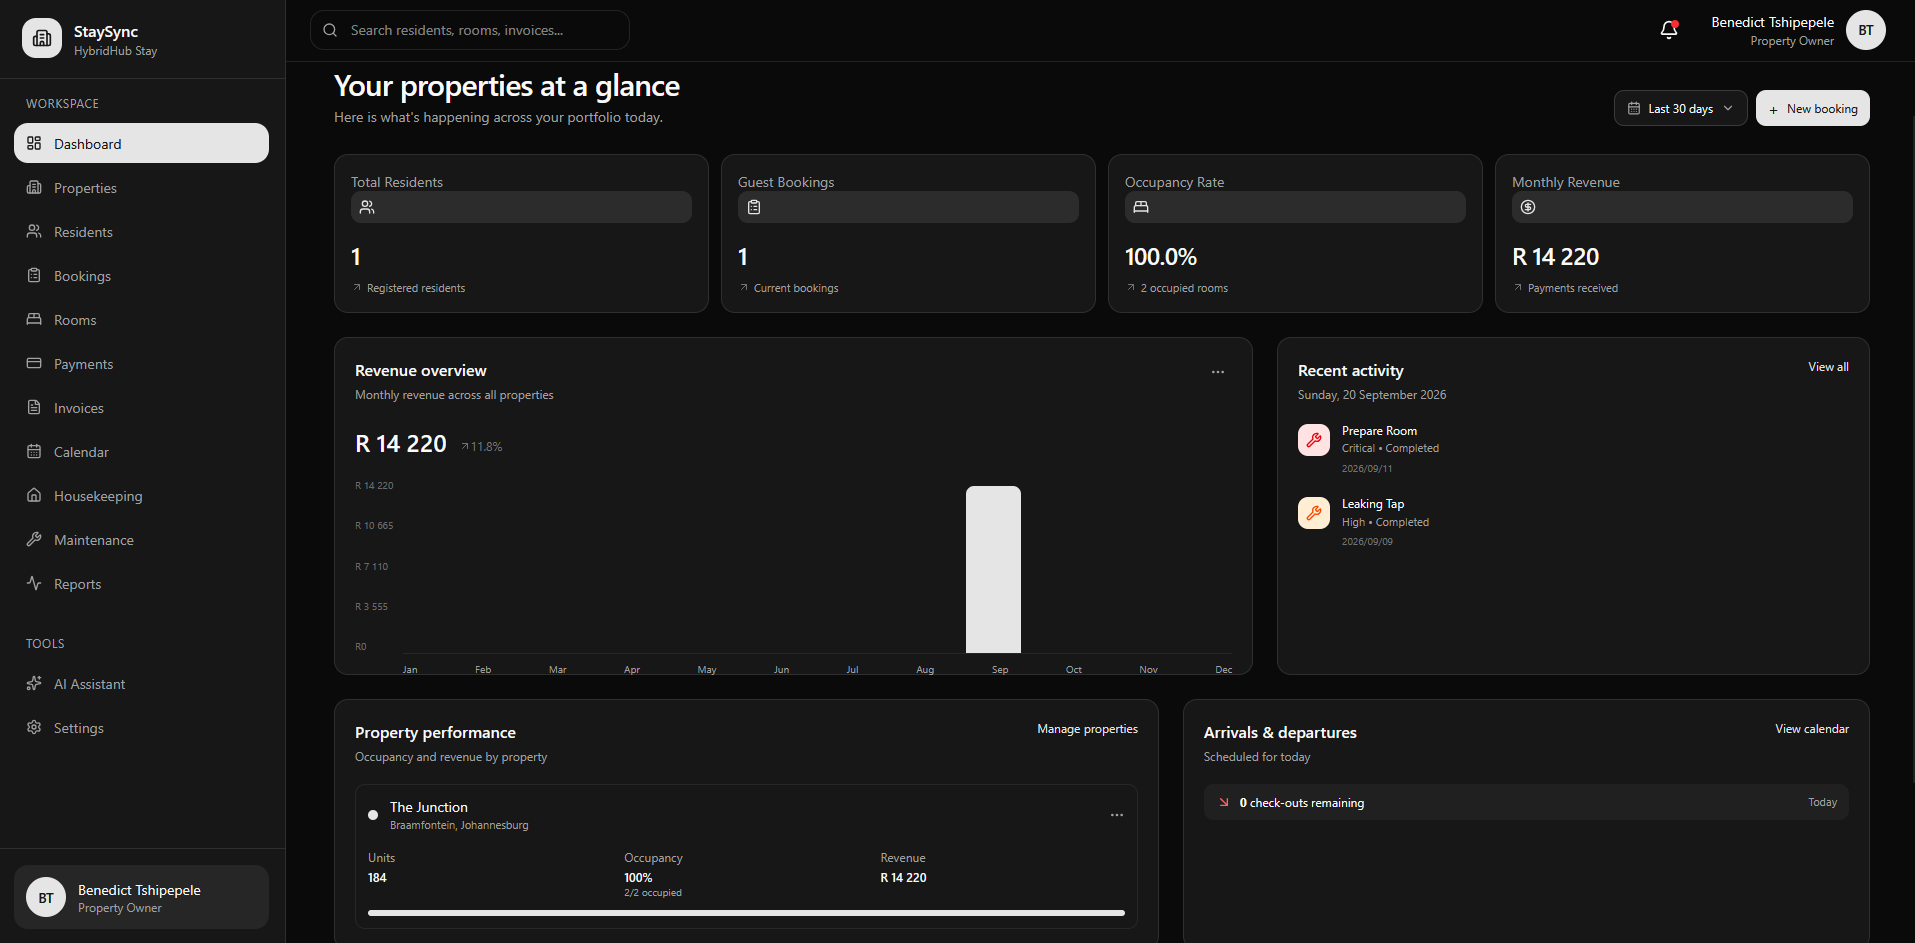1915x943 pixels.
Task: Click the check-outs arrow icon
Action: (x=1223, y=802)
